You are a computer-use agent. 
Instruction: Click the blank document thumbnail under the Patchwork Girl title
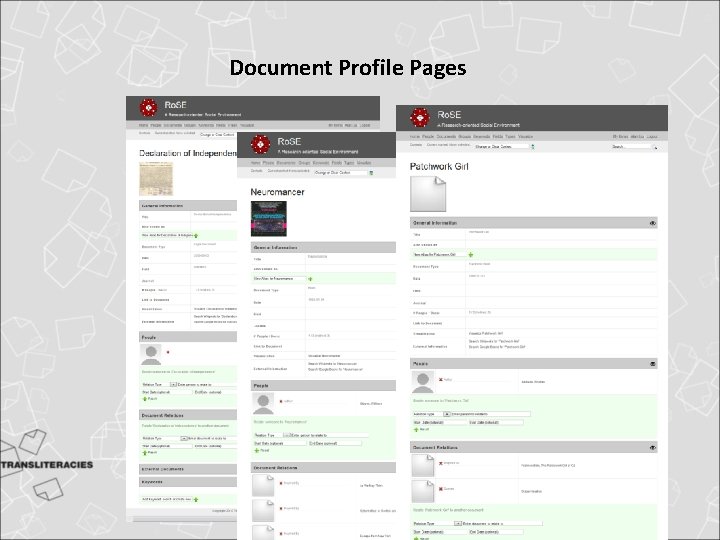click(428, 194)
